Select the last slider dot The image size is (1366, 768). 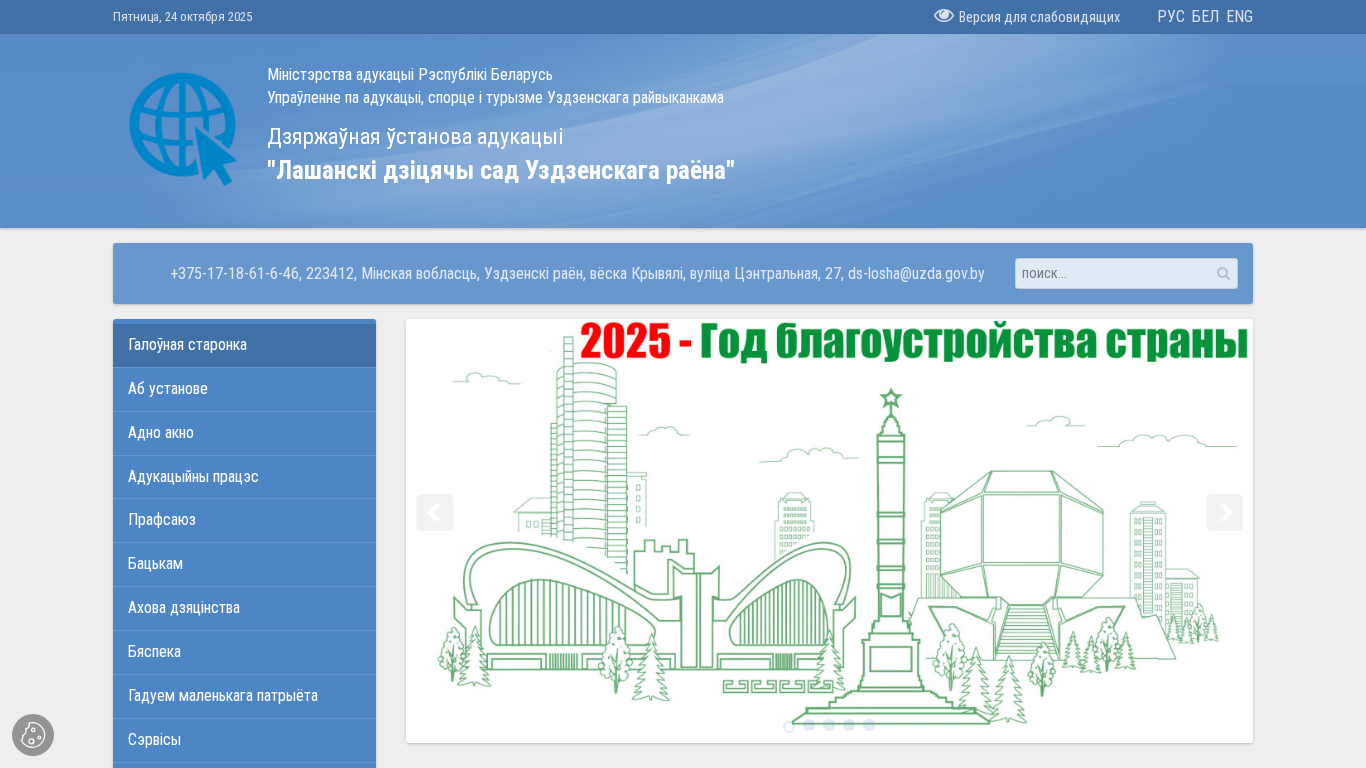869,726
